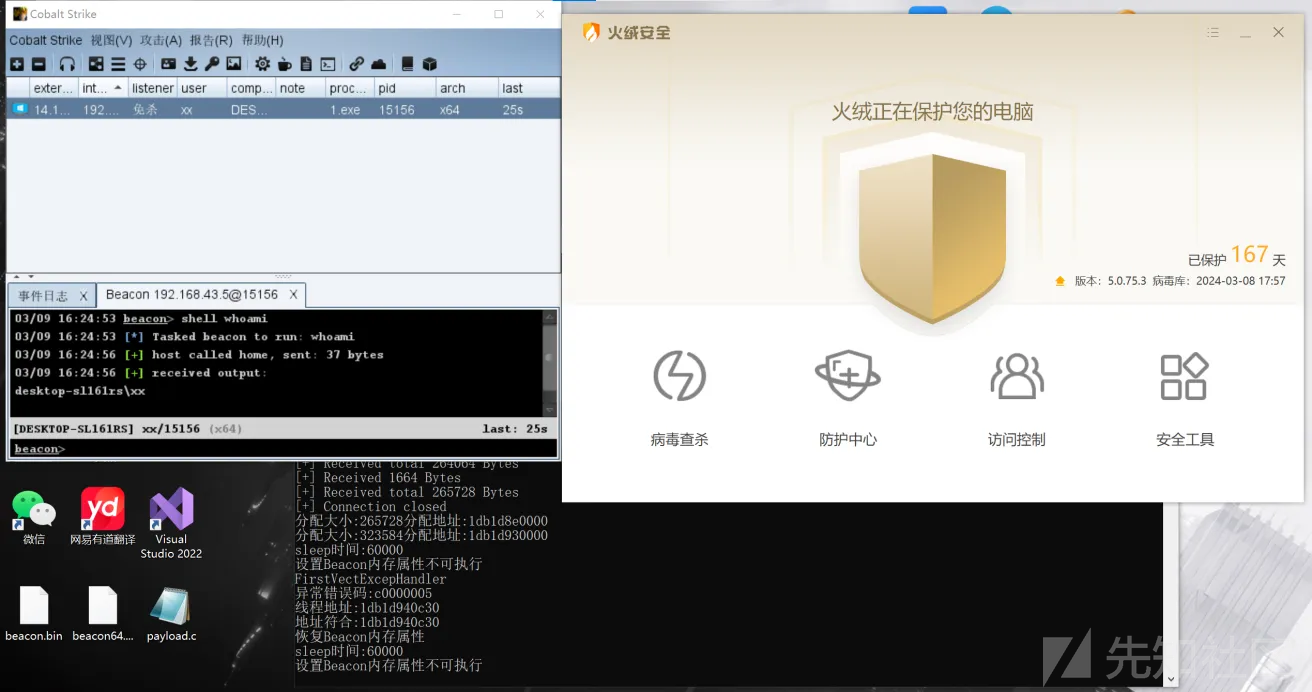Close the 事件日志 tab
The width and height of the screenshot is (1312, 692).
(84, 296)
